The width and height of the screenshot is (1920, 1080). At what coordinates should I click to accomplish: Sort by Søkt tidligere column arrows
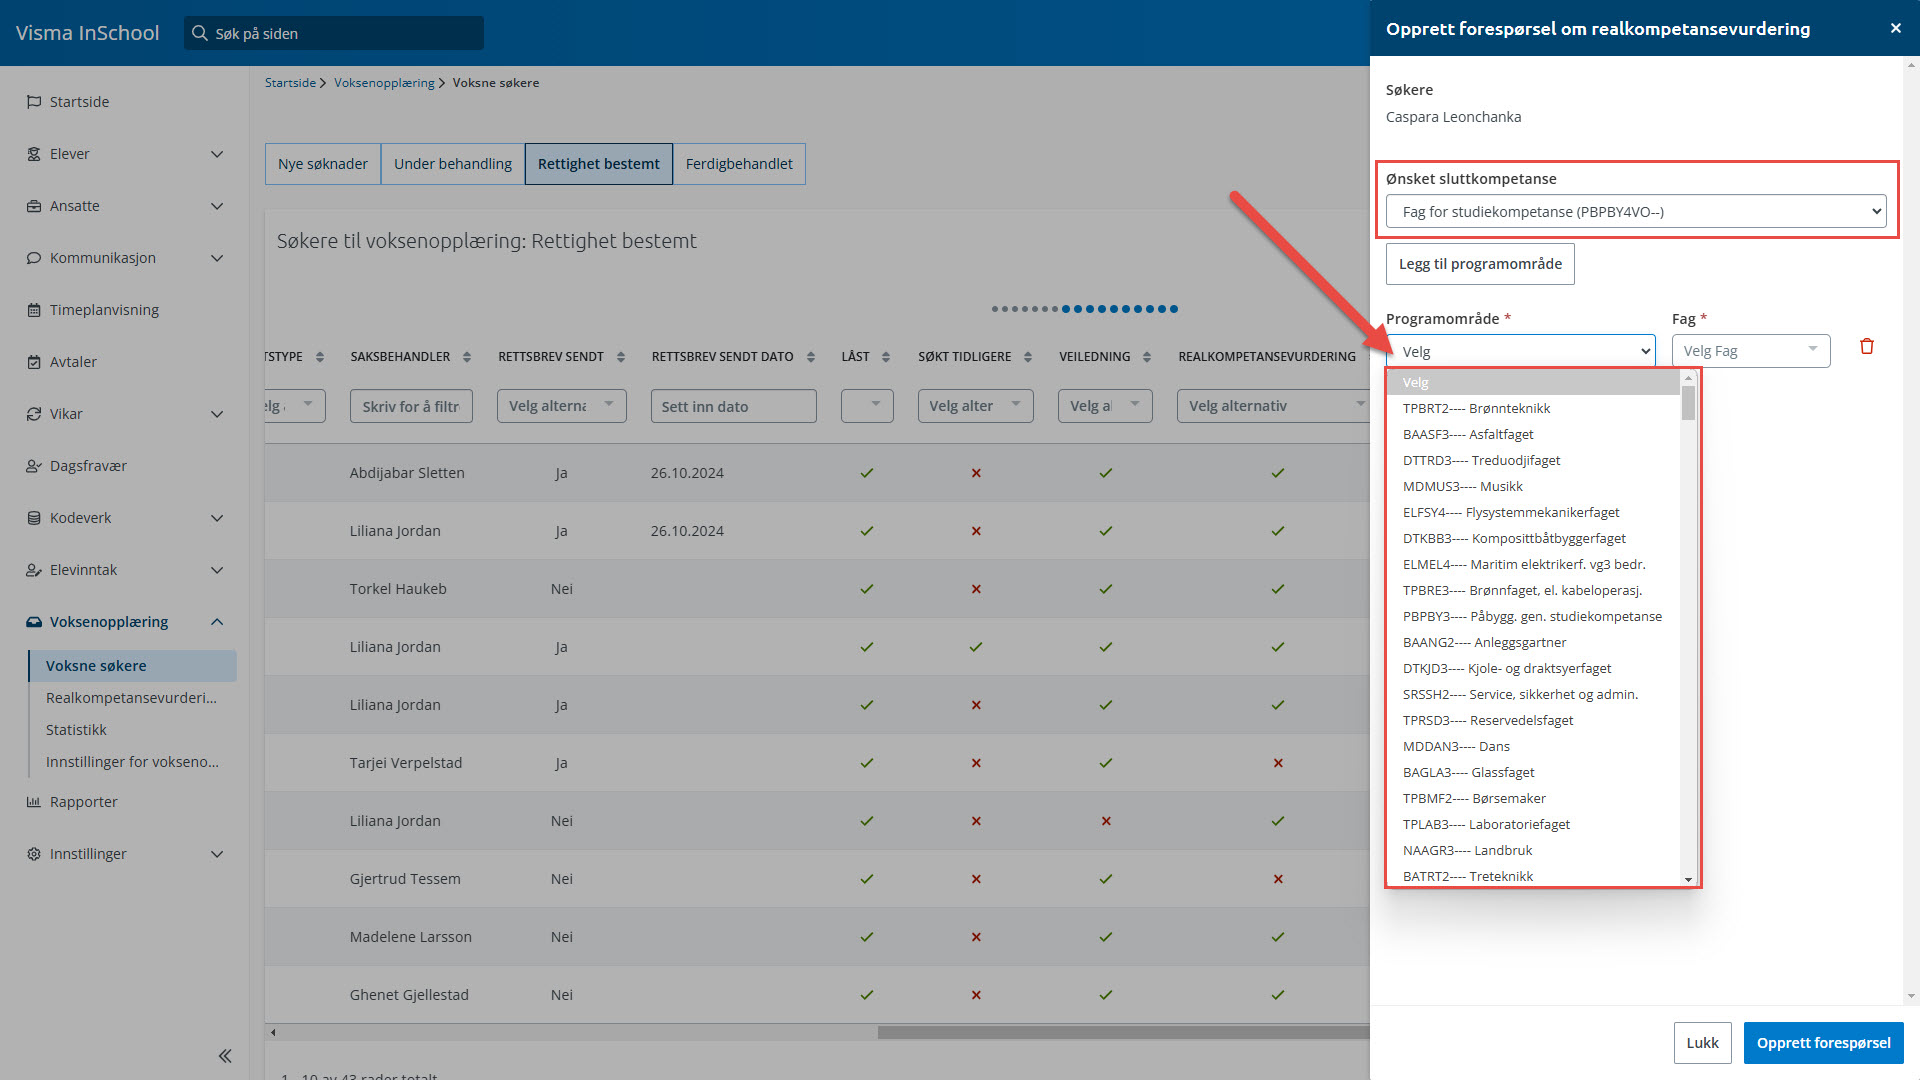(1028, 357)
